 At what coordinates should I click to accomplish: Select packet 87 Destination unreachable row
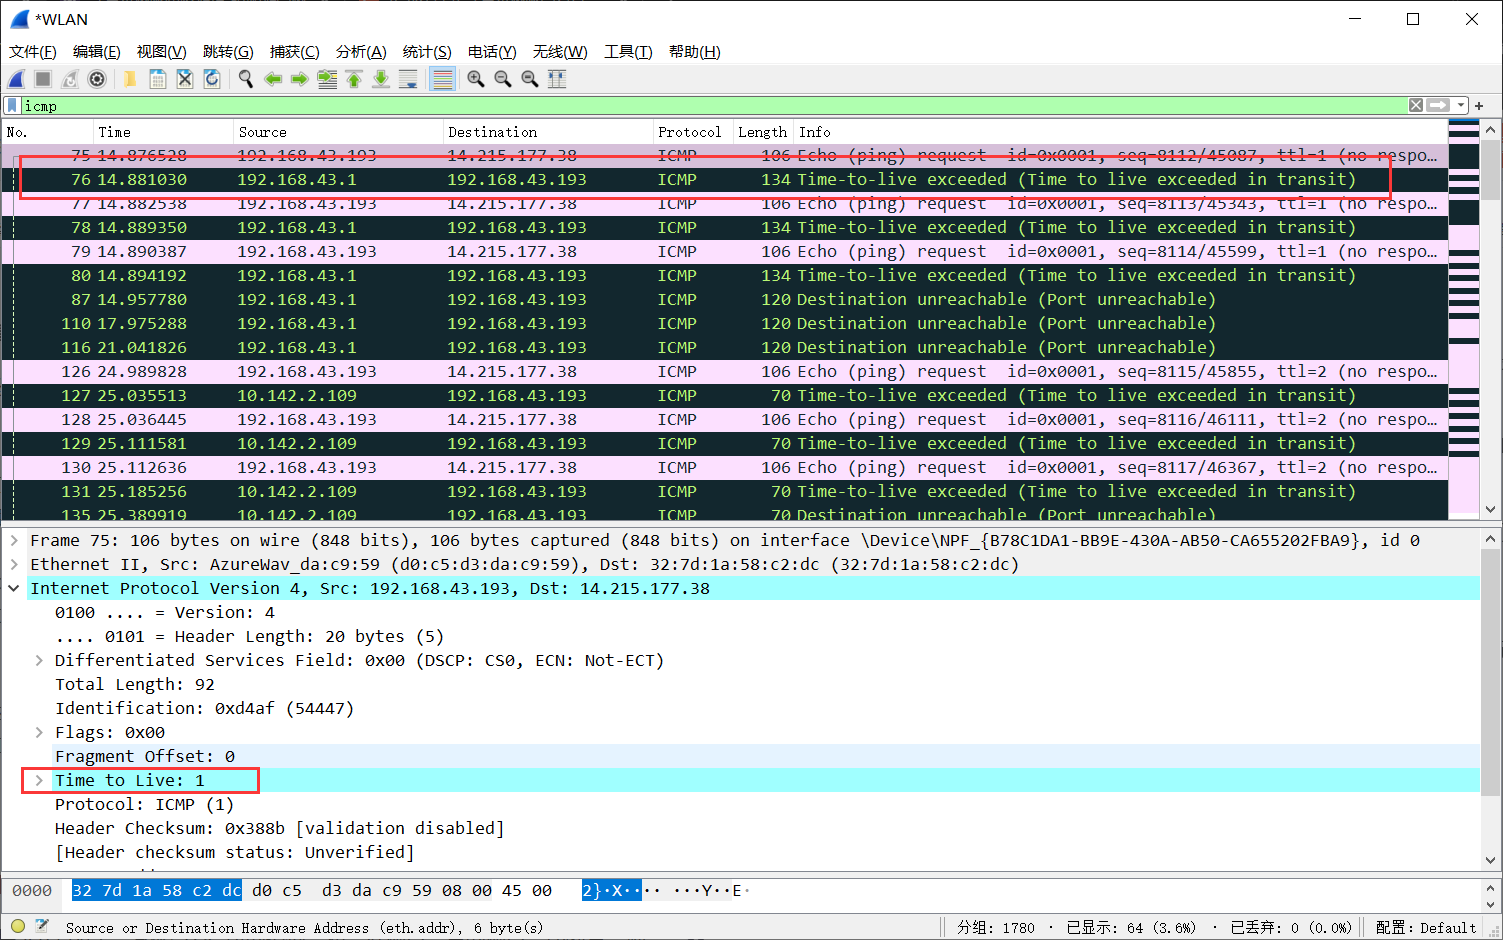coord(725,300)
